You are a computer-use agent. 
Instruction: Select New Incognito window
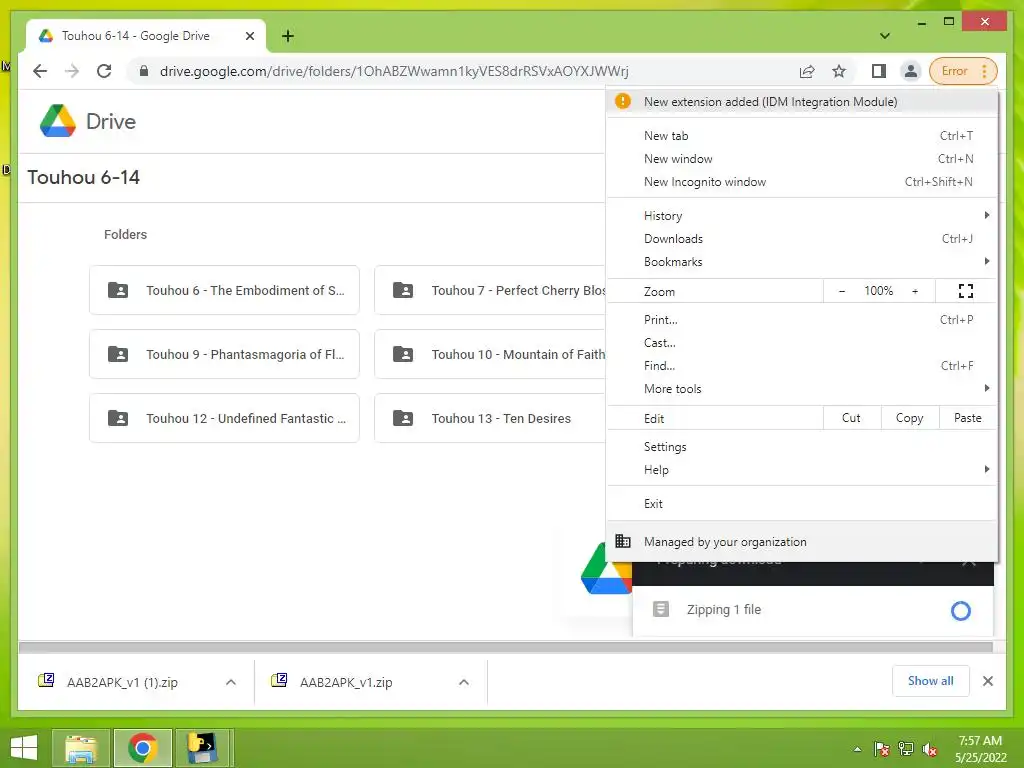click(x=802, y=182)
